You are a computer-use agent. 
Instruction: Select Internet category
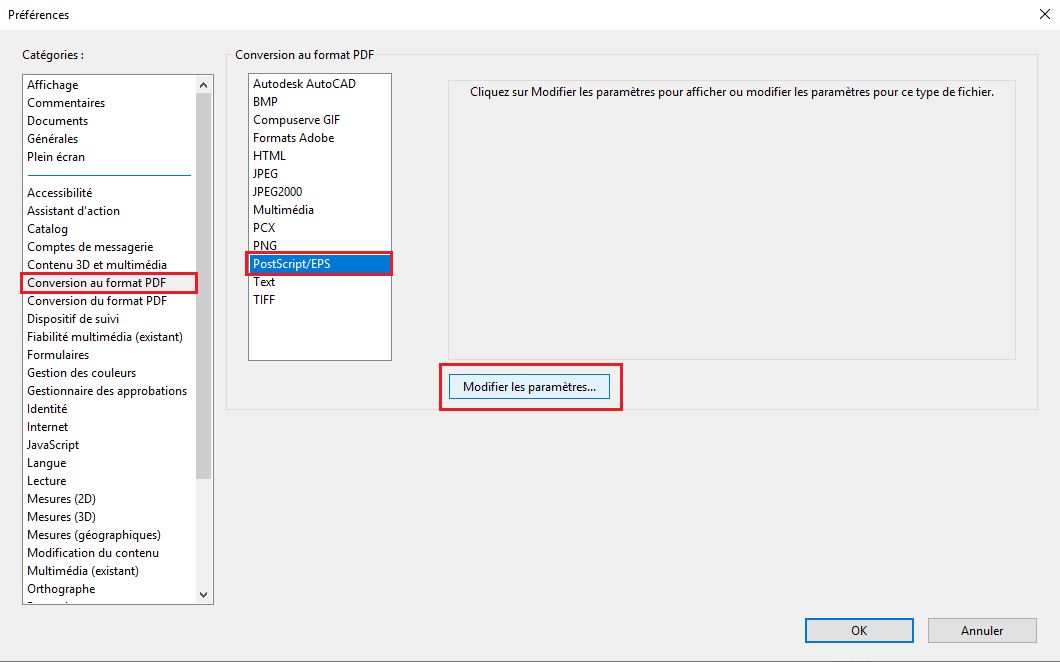[47, 427]
